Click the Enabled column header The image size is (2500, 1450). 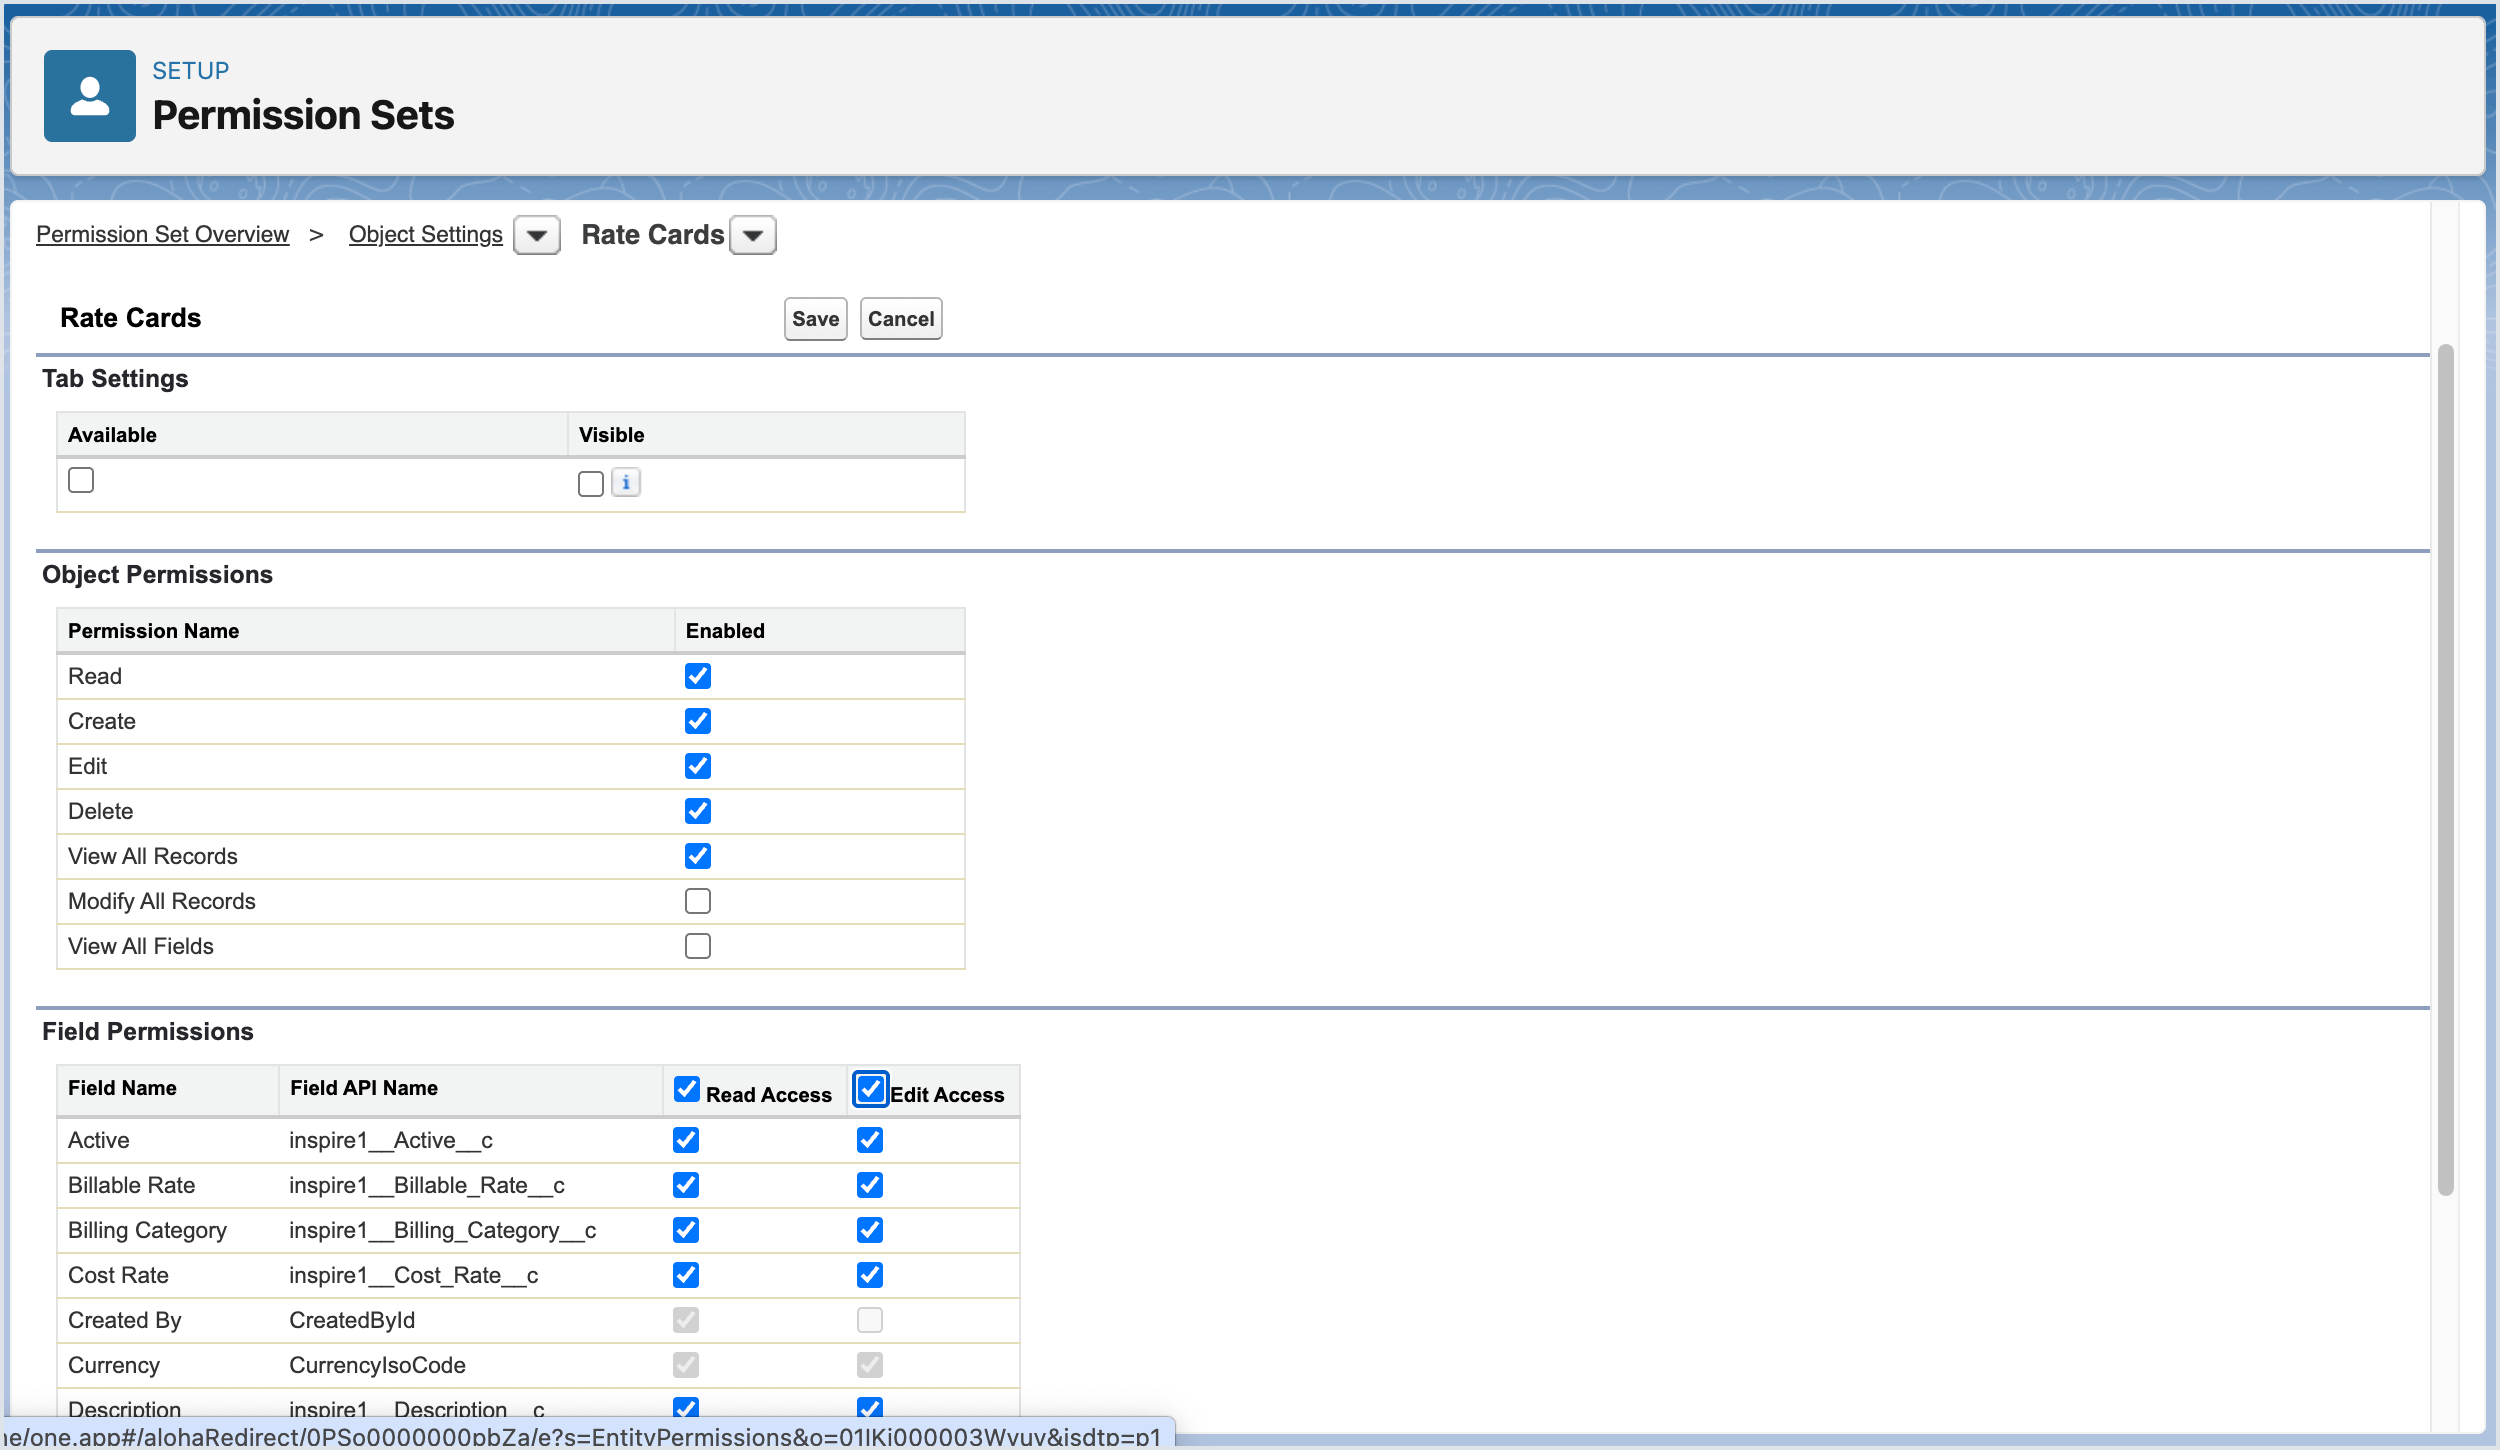[725, 631]
